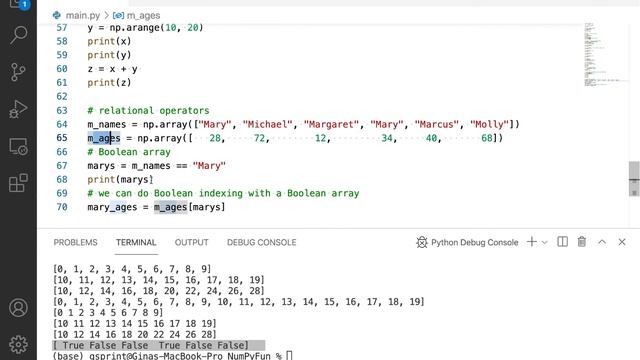Click mary_ages variable on line 70
Viewport: 640px width, 360px height.
point(112,207)
